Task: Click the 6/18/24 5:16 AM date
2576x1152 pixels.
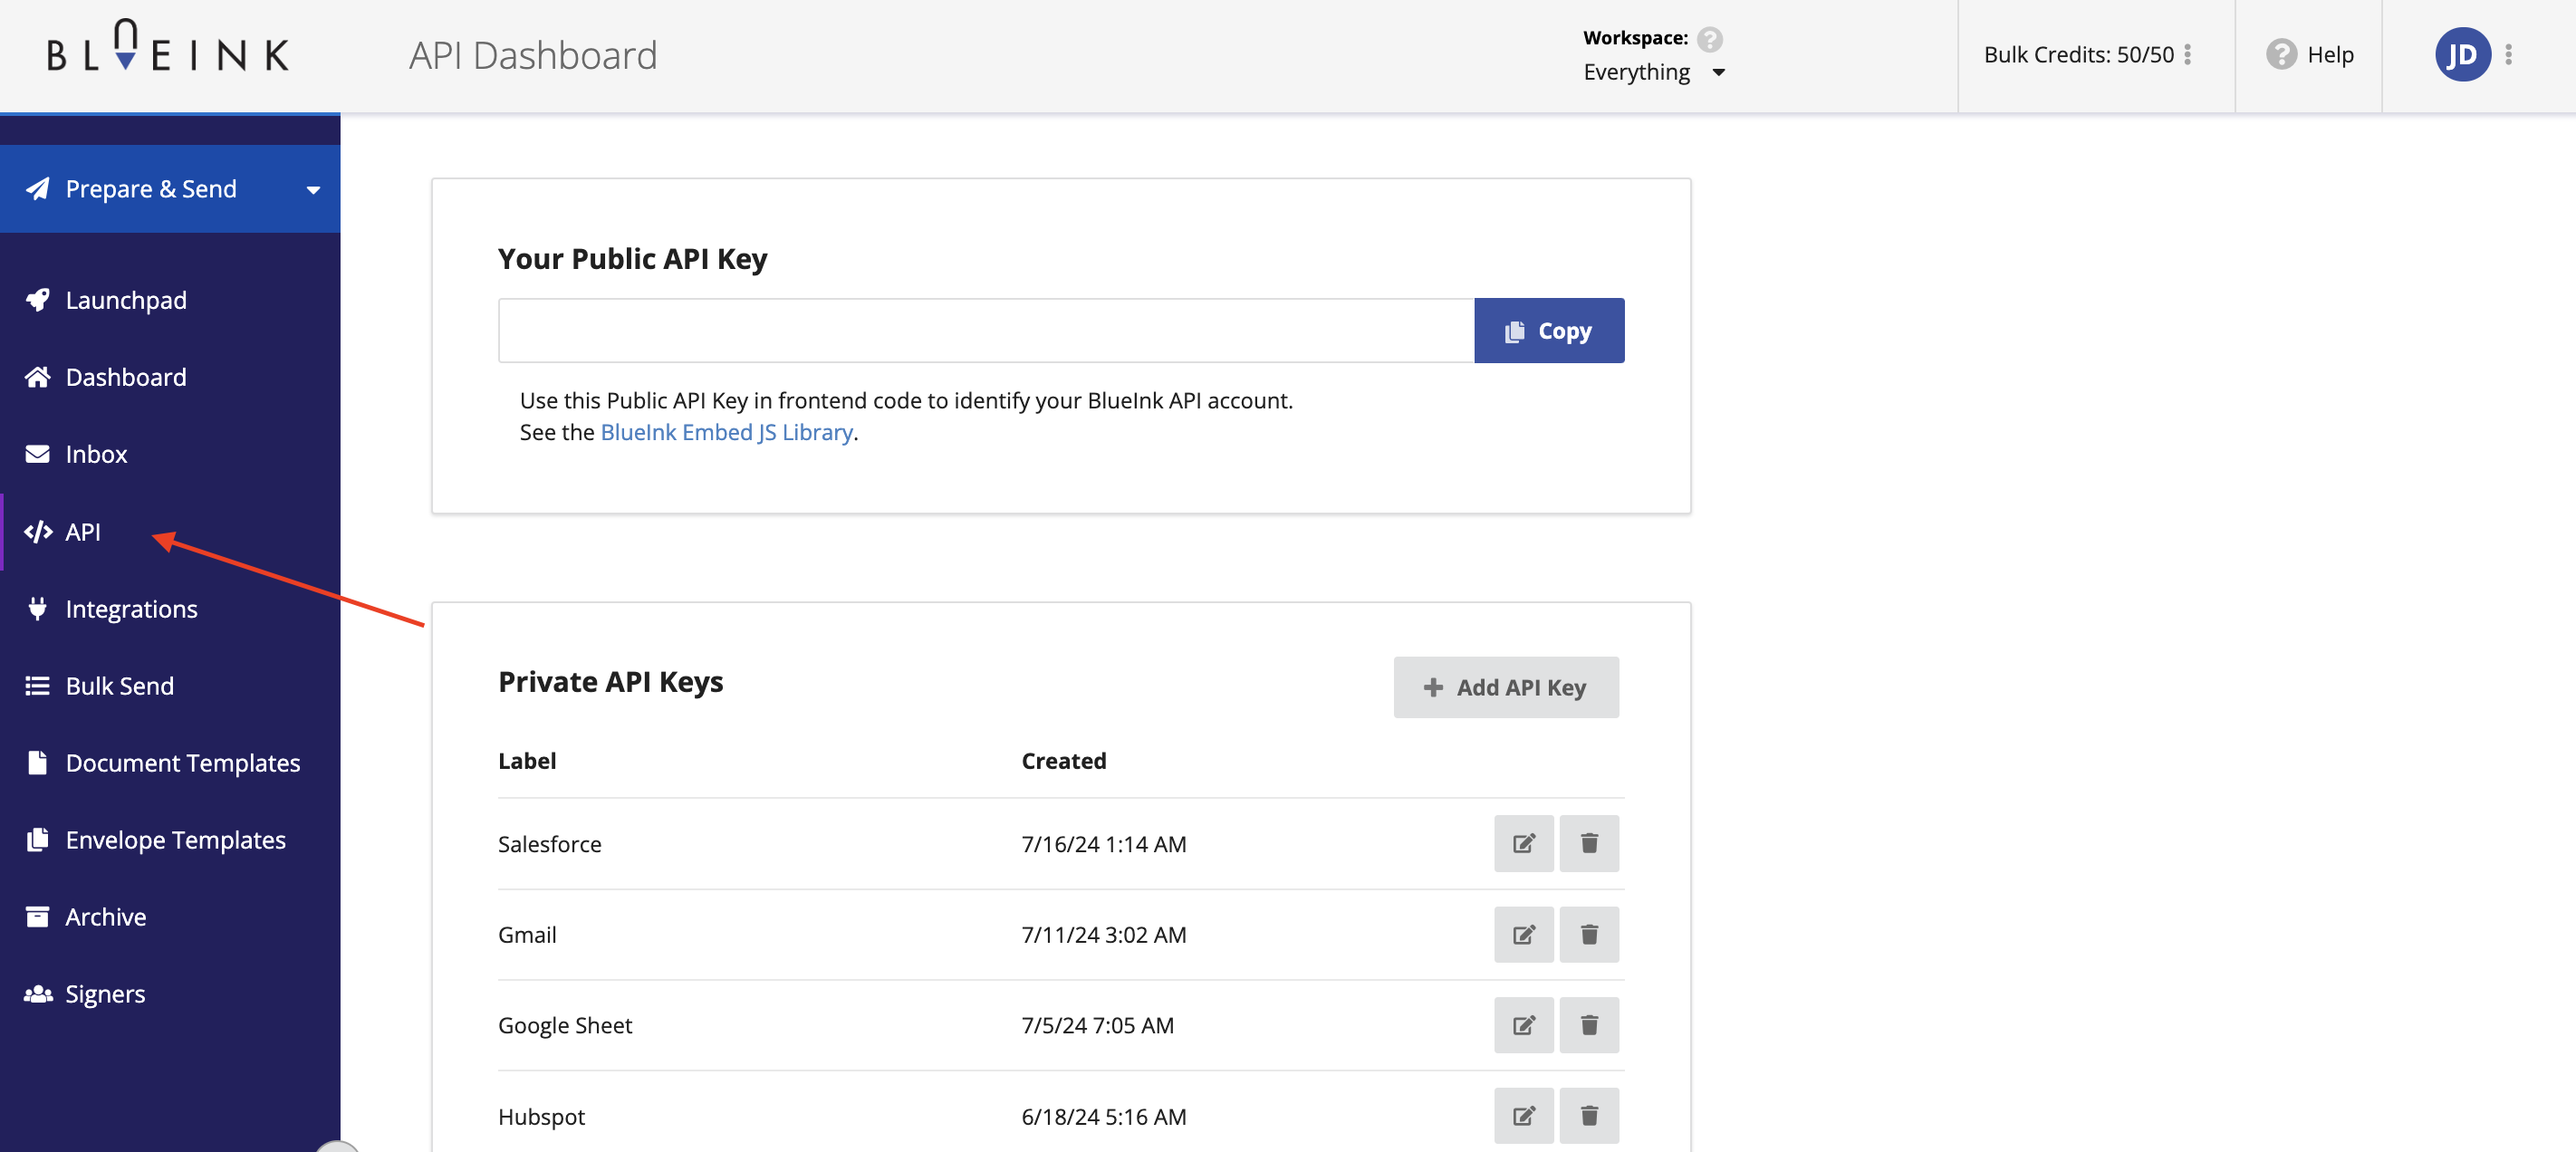Action: click(1104, 1117)
